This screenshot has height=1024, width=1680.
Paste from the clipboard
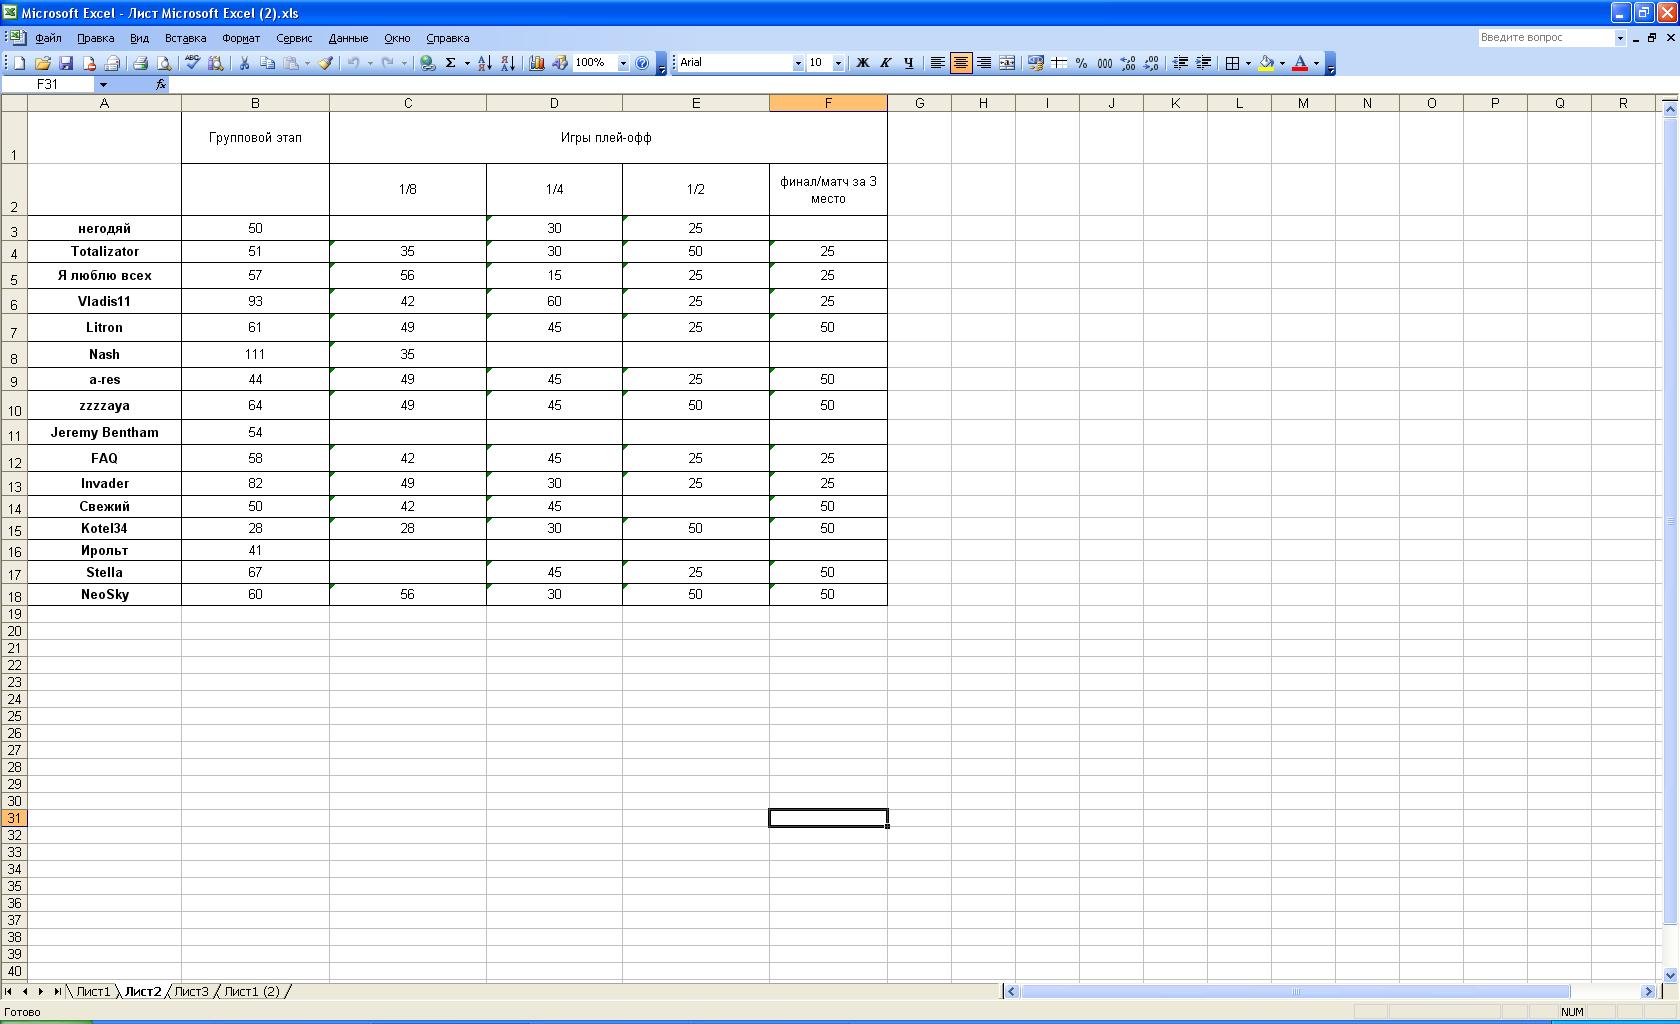[x=291, y=63]
